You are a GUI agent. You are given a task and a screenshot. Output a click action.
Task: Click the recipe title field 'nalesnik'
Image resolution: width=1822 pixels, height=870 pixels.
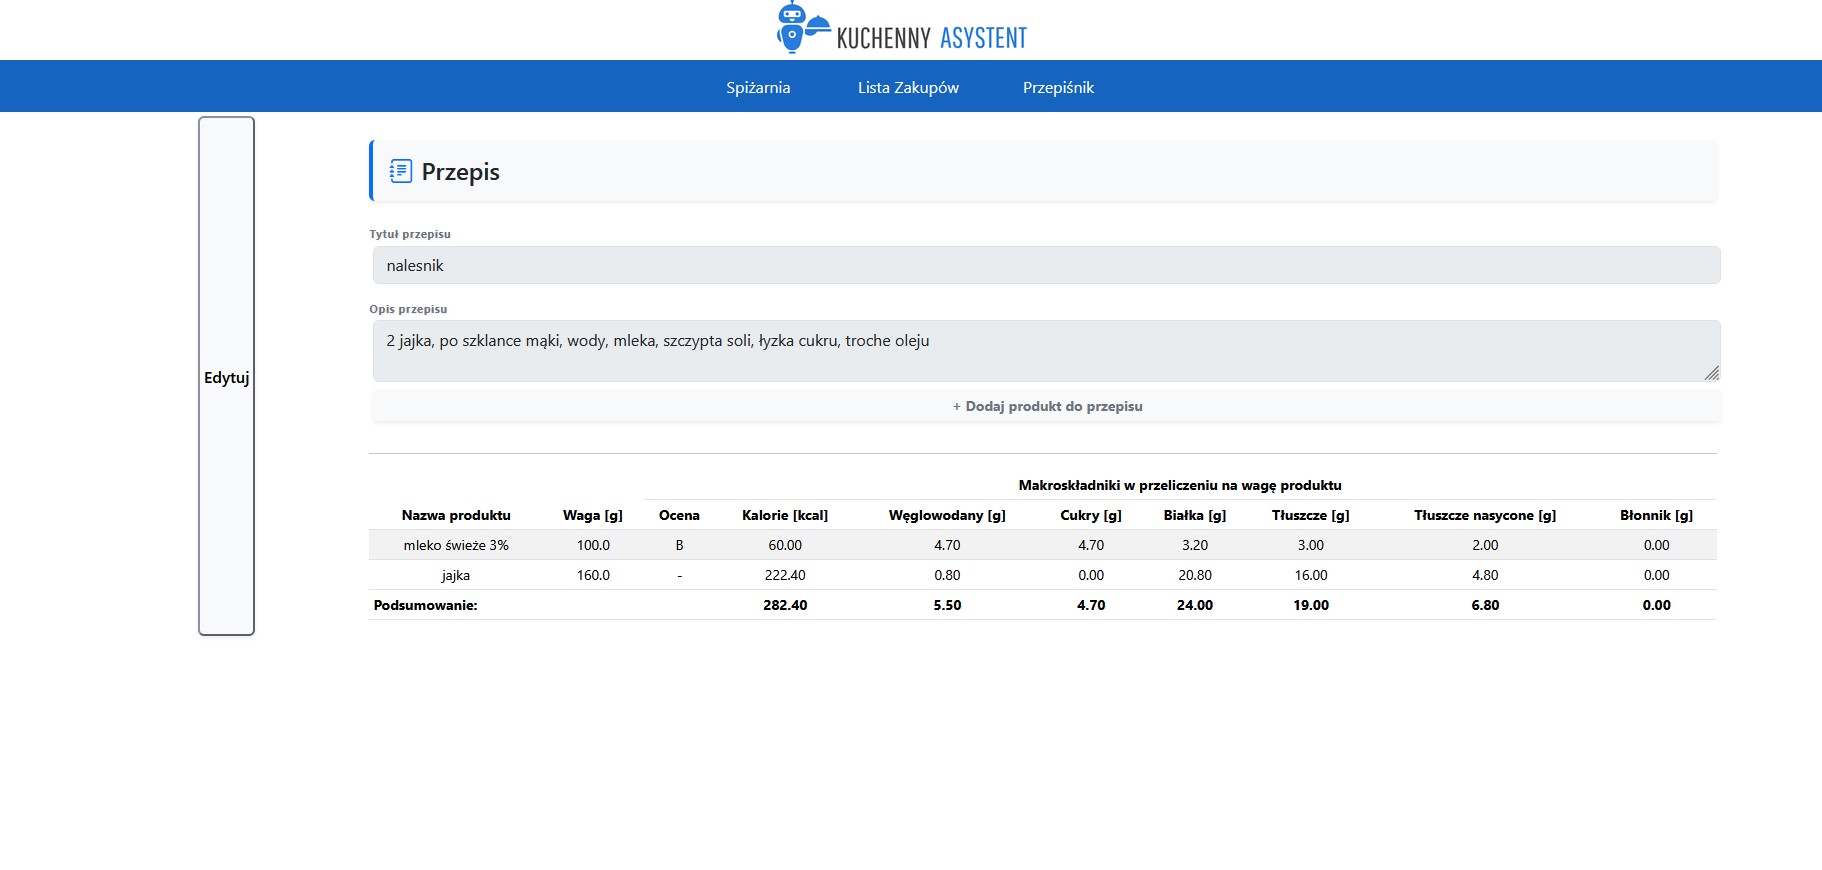1046,265
